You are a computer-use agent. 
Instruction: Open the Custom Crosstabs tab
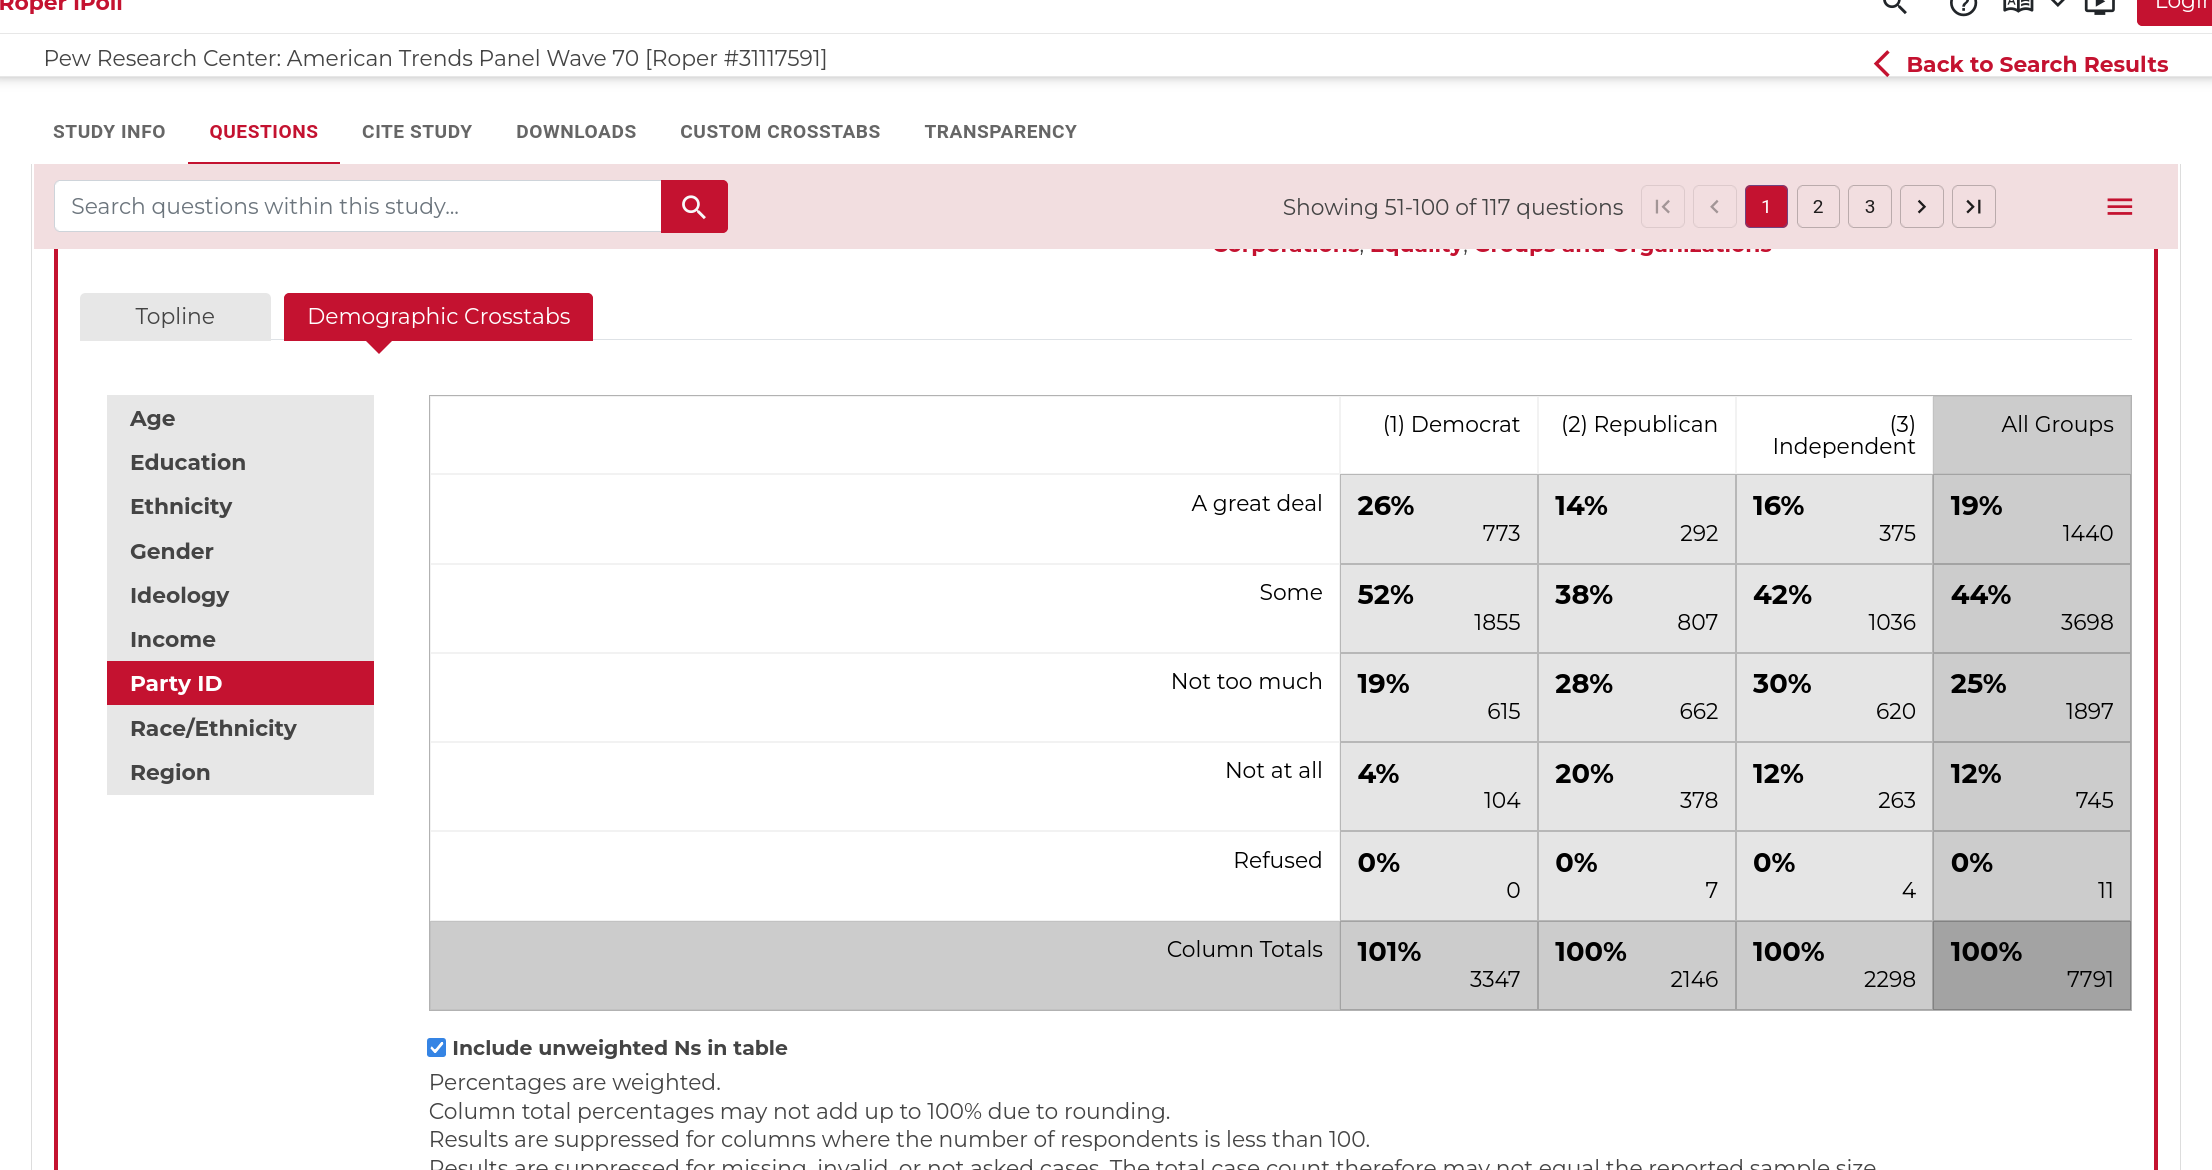(x=780, y=132)
